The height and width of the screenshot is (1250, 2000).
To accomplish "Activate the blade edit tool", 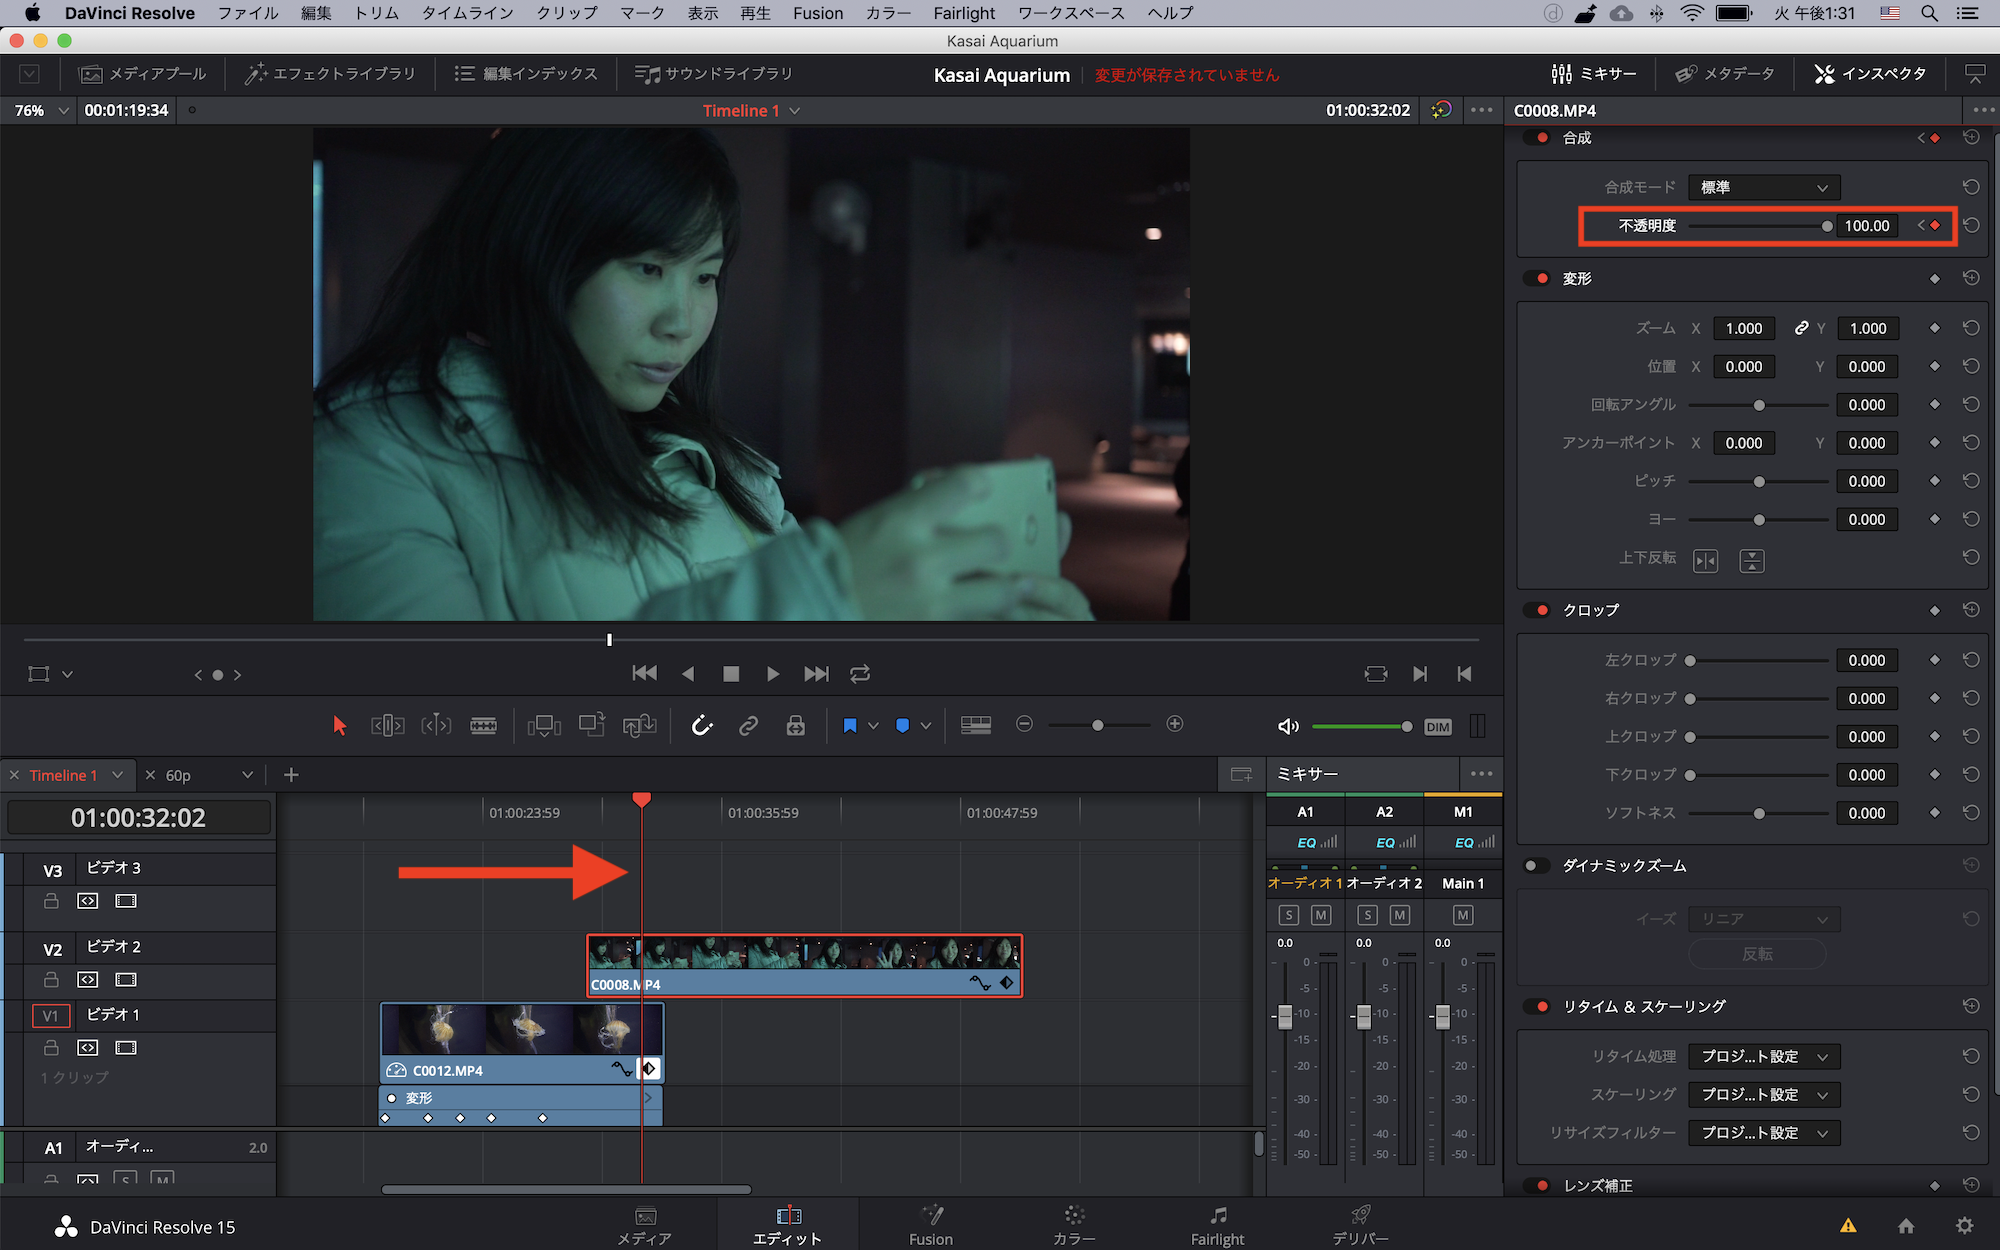I will (483, 725).
